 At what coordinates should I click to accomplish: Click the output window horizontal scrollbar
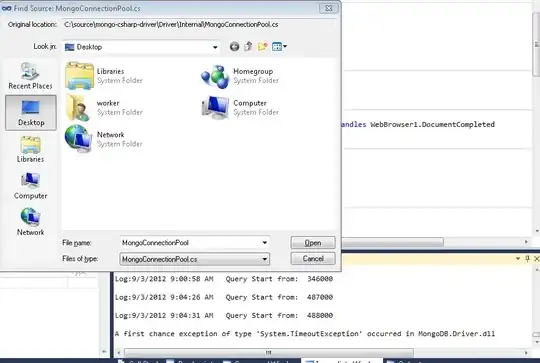click(x=268, y=352)
